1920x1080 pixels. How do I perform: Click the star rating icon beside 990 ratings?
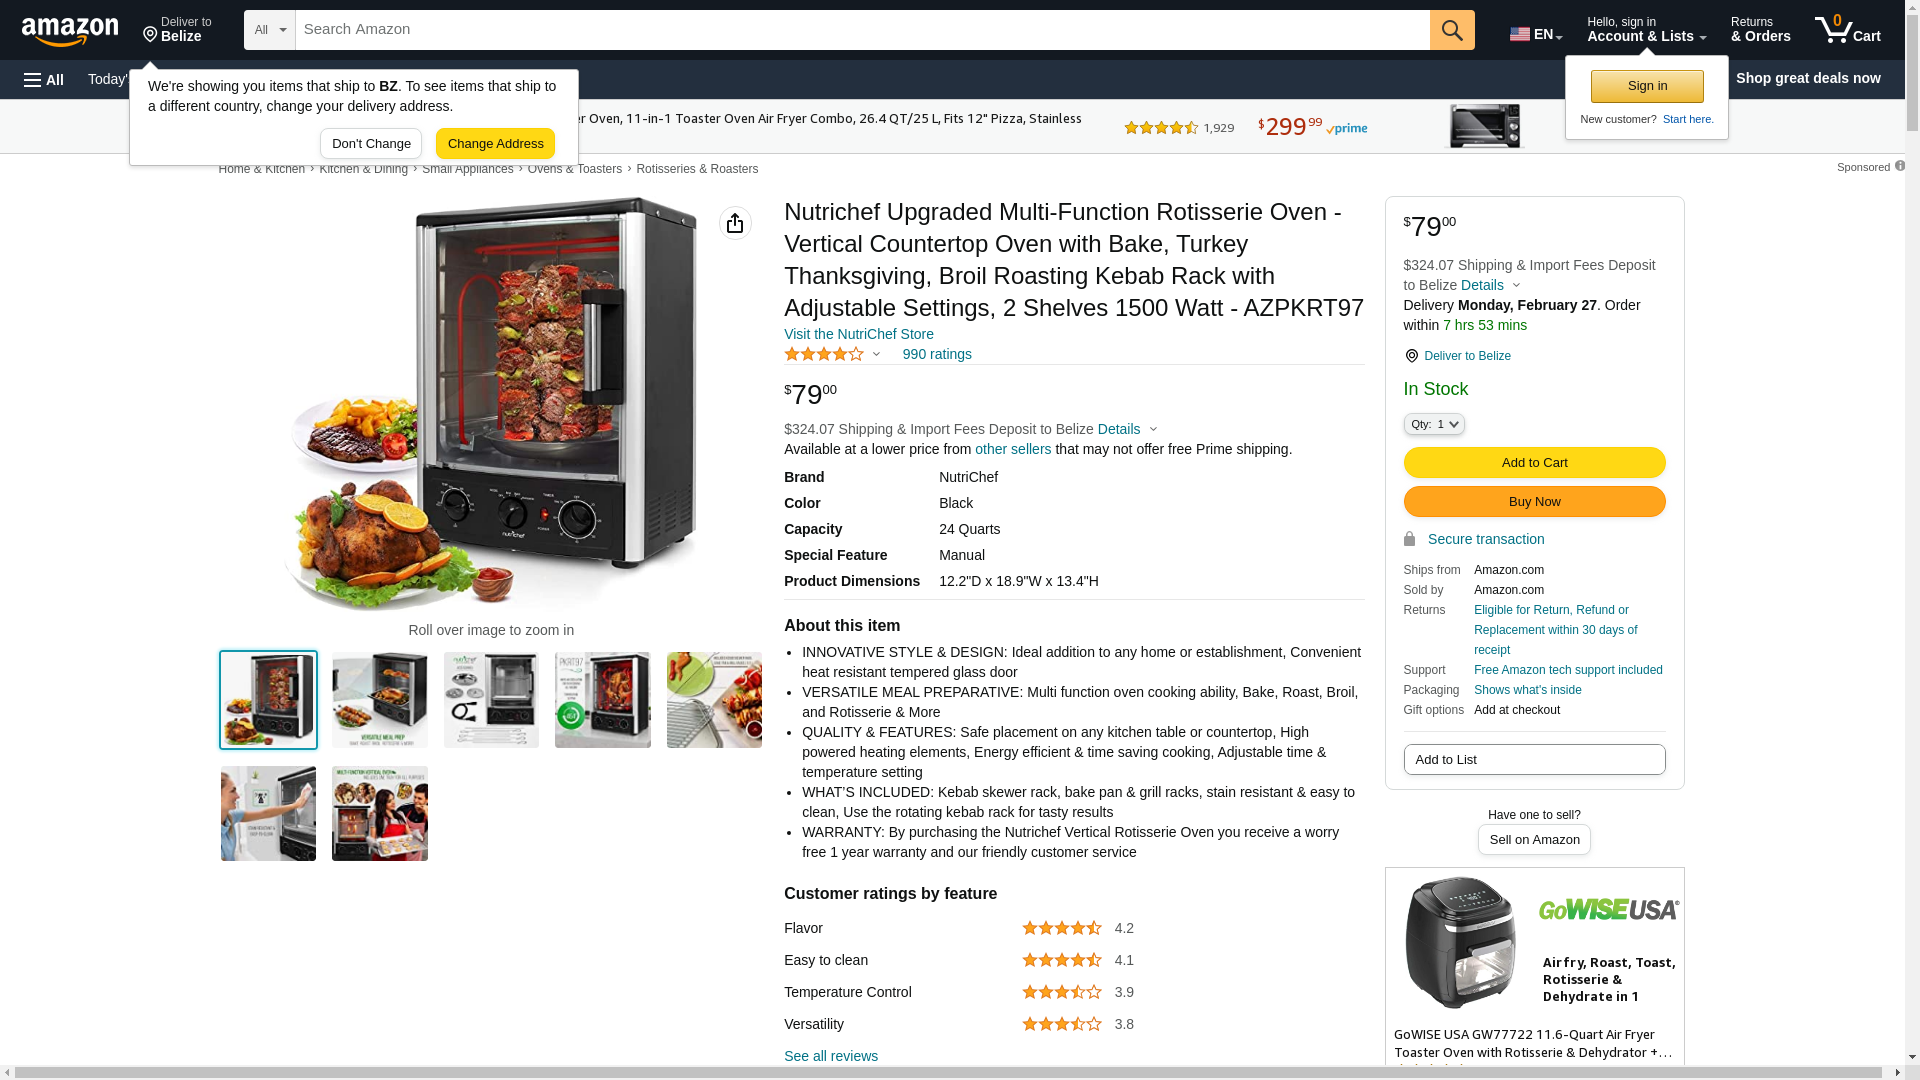(824, 354)
